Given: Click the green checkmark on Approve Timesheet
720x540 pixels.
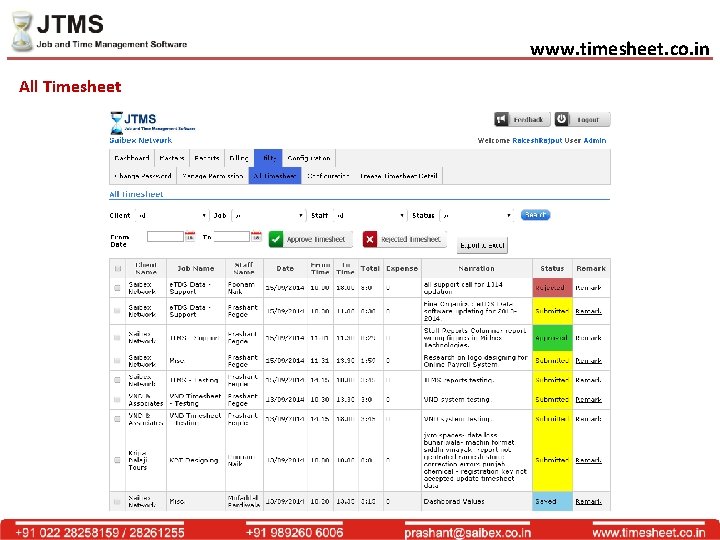Looking at the screenshot, I should 276,239.
